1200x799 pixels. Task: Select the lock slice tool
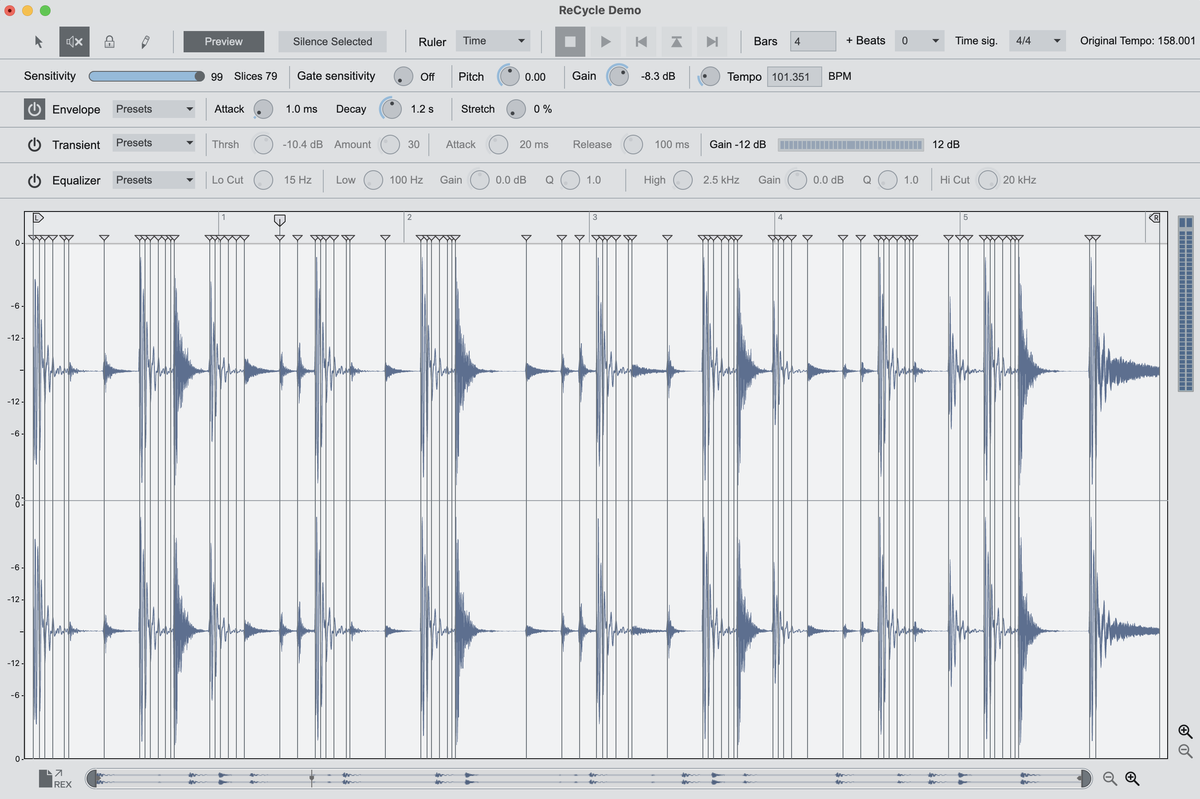[109, 41]
